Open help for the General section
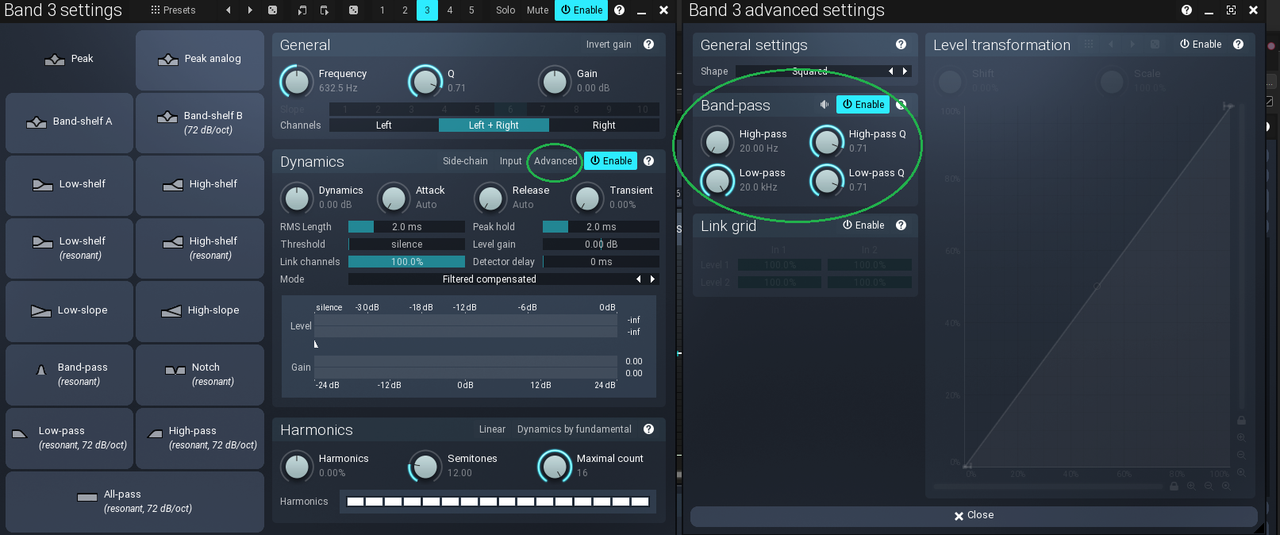This screenshot has width=1280, height=535. [649, 45]
